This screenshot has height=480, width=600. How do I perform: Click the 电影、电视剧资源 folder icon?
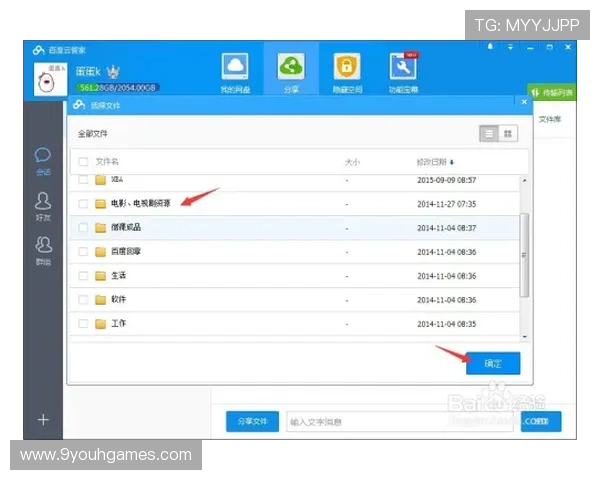(x=100, y=204)
